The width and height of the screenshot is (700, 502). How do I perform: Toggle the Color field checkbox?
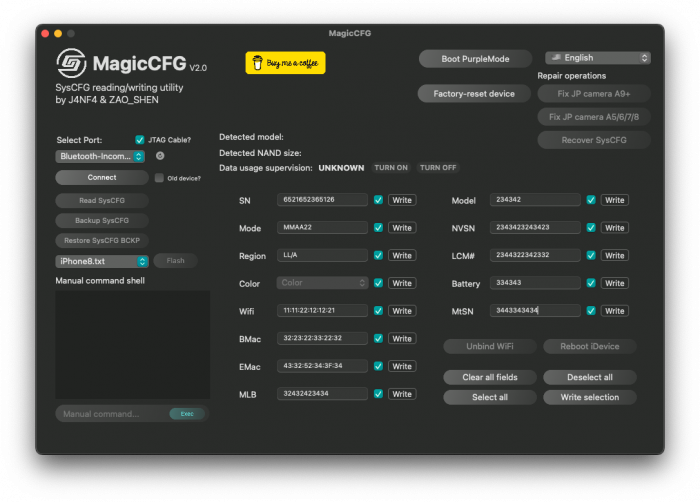tap(378, 283)
